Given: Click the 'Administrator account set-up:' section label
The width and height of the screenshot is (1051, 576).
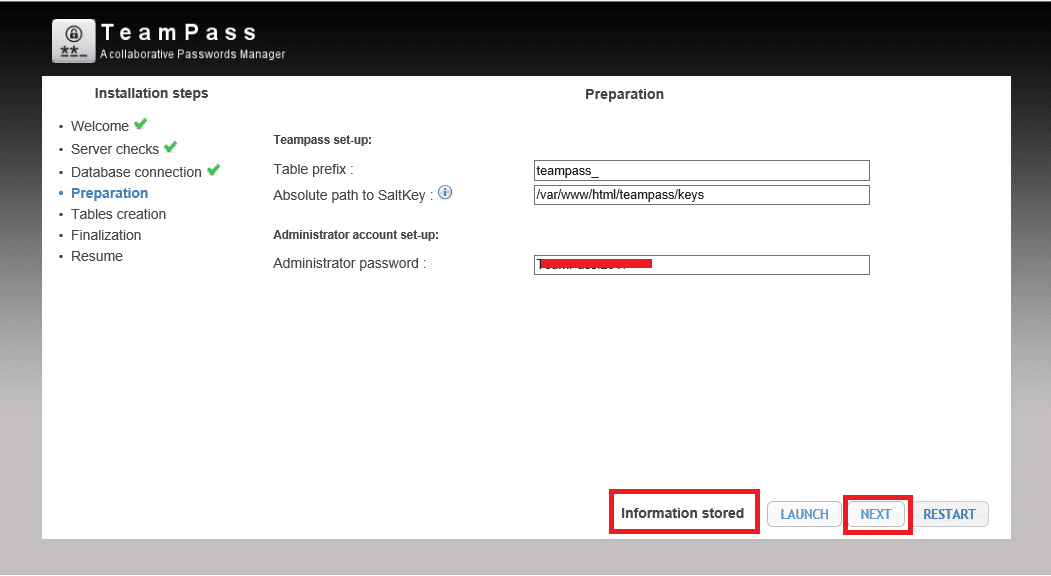Looking at the screenshot, I should coord(356,235).
